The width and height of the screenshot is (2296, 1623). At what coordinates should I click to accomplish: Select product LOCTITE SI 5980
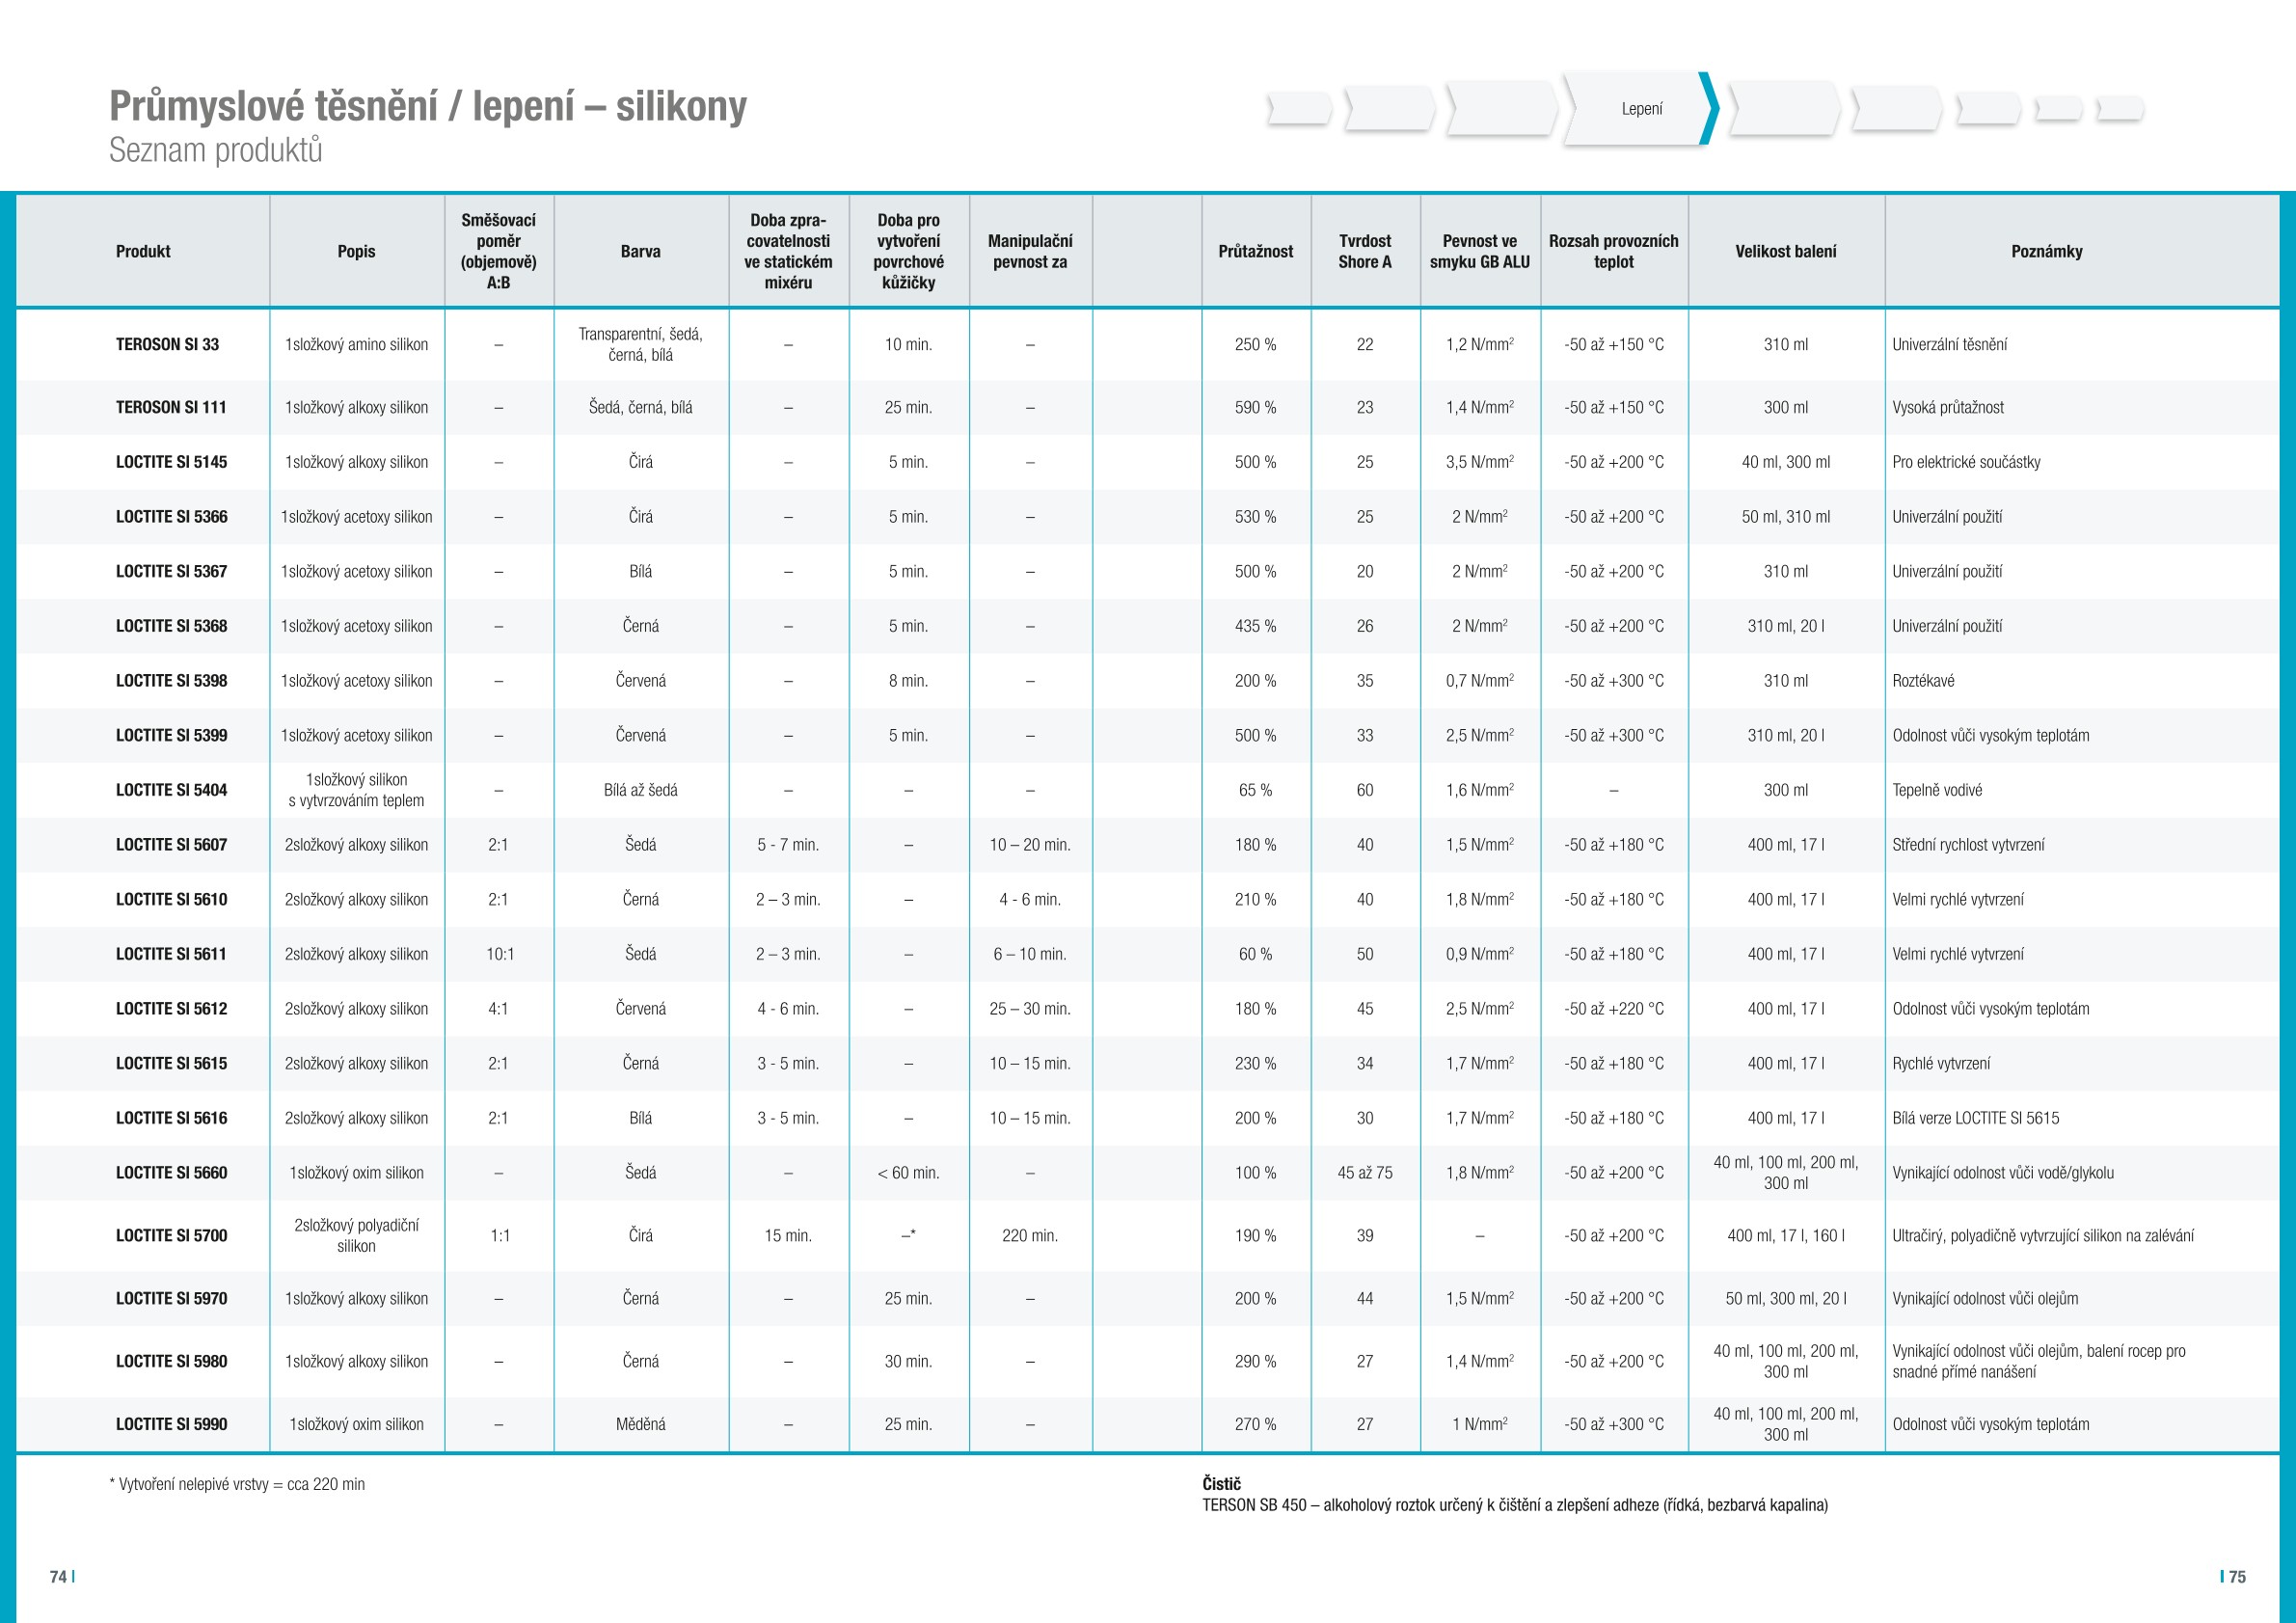point(171,1362)
